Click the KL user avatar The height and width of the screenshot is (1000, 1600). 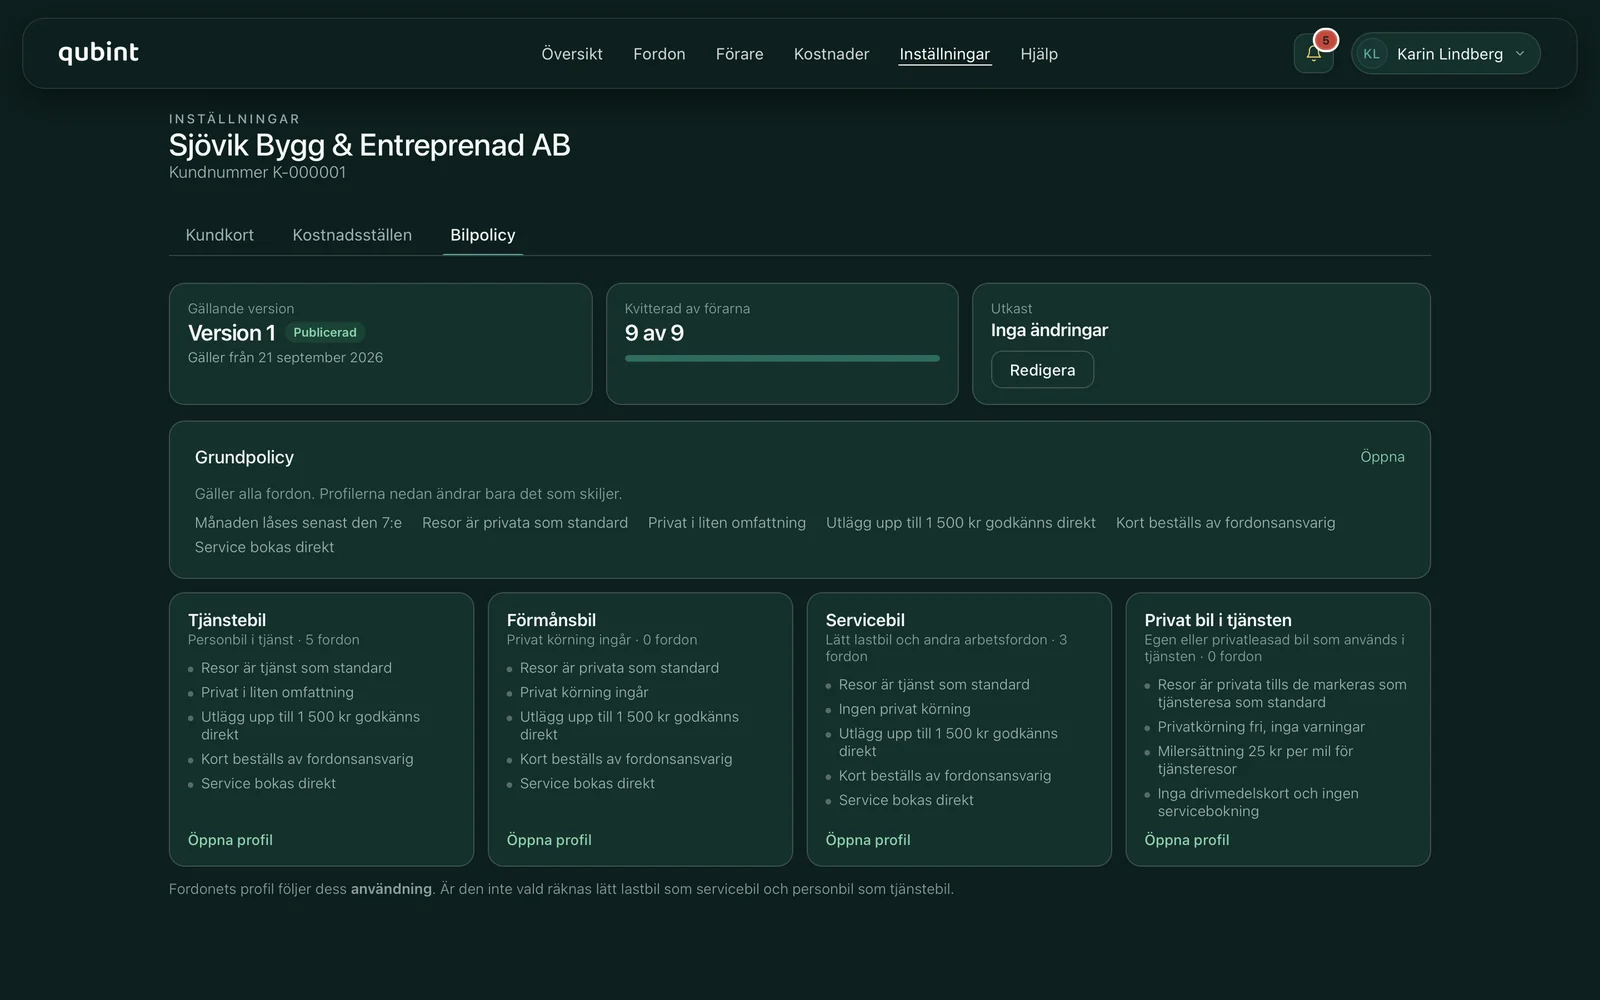coord(1371,54)
